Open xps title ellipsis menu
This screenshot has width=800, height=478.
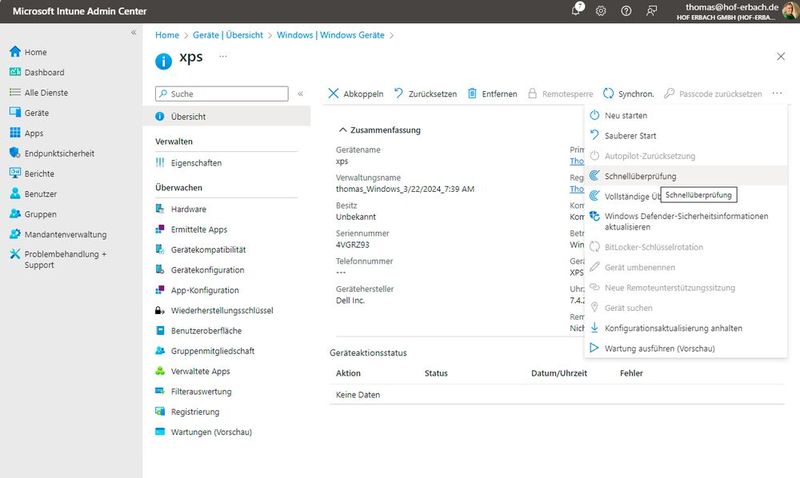pyautogui.click(x=223, y=57)
